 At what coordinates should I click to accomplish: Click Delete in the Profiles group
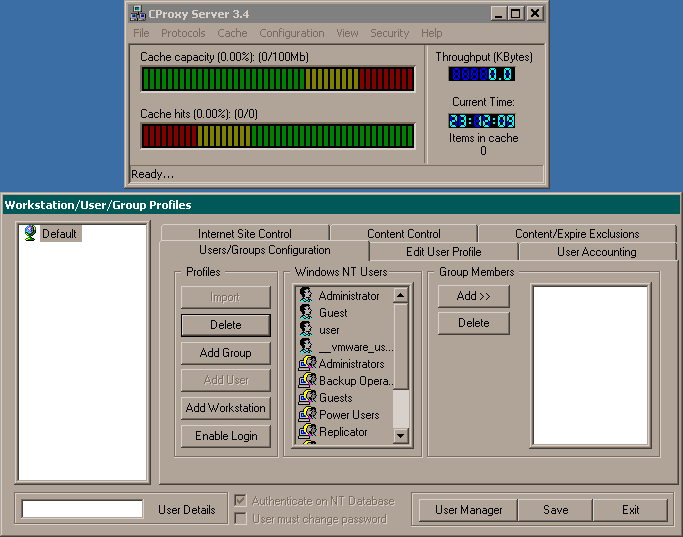pyautogui.click(x=226, y=325)
